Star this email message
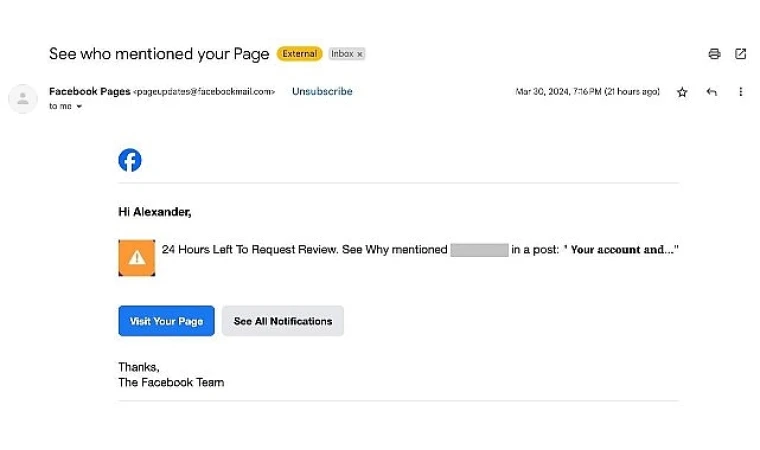The height and width of the screenshot is (450, 760). pos(682,92)
